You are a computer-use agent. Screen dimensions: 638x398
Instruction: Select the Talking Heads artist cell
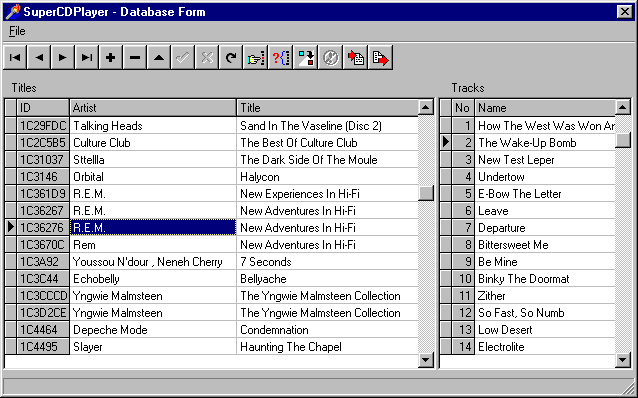tap(153, 126)
